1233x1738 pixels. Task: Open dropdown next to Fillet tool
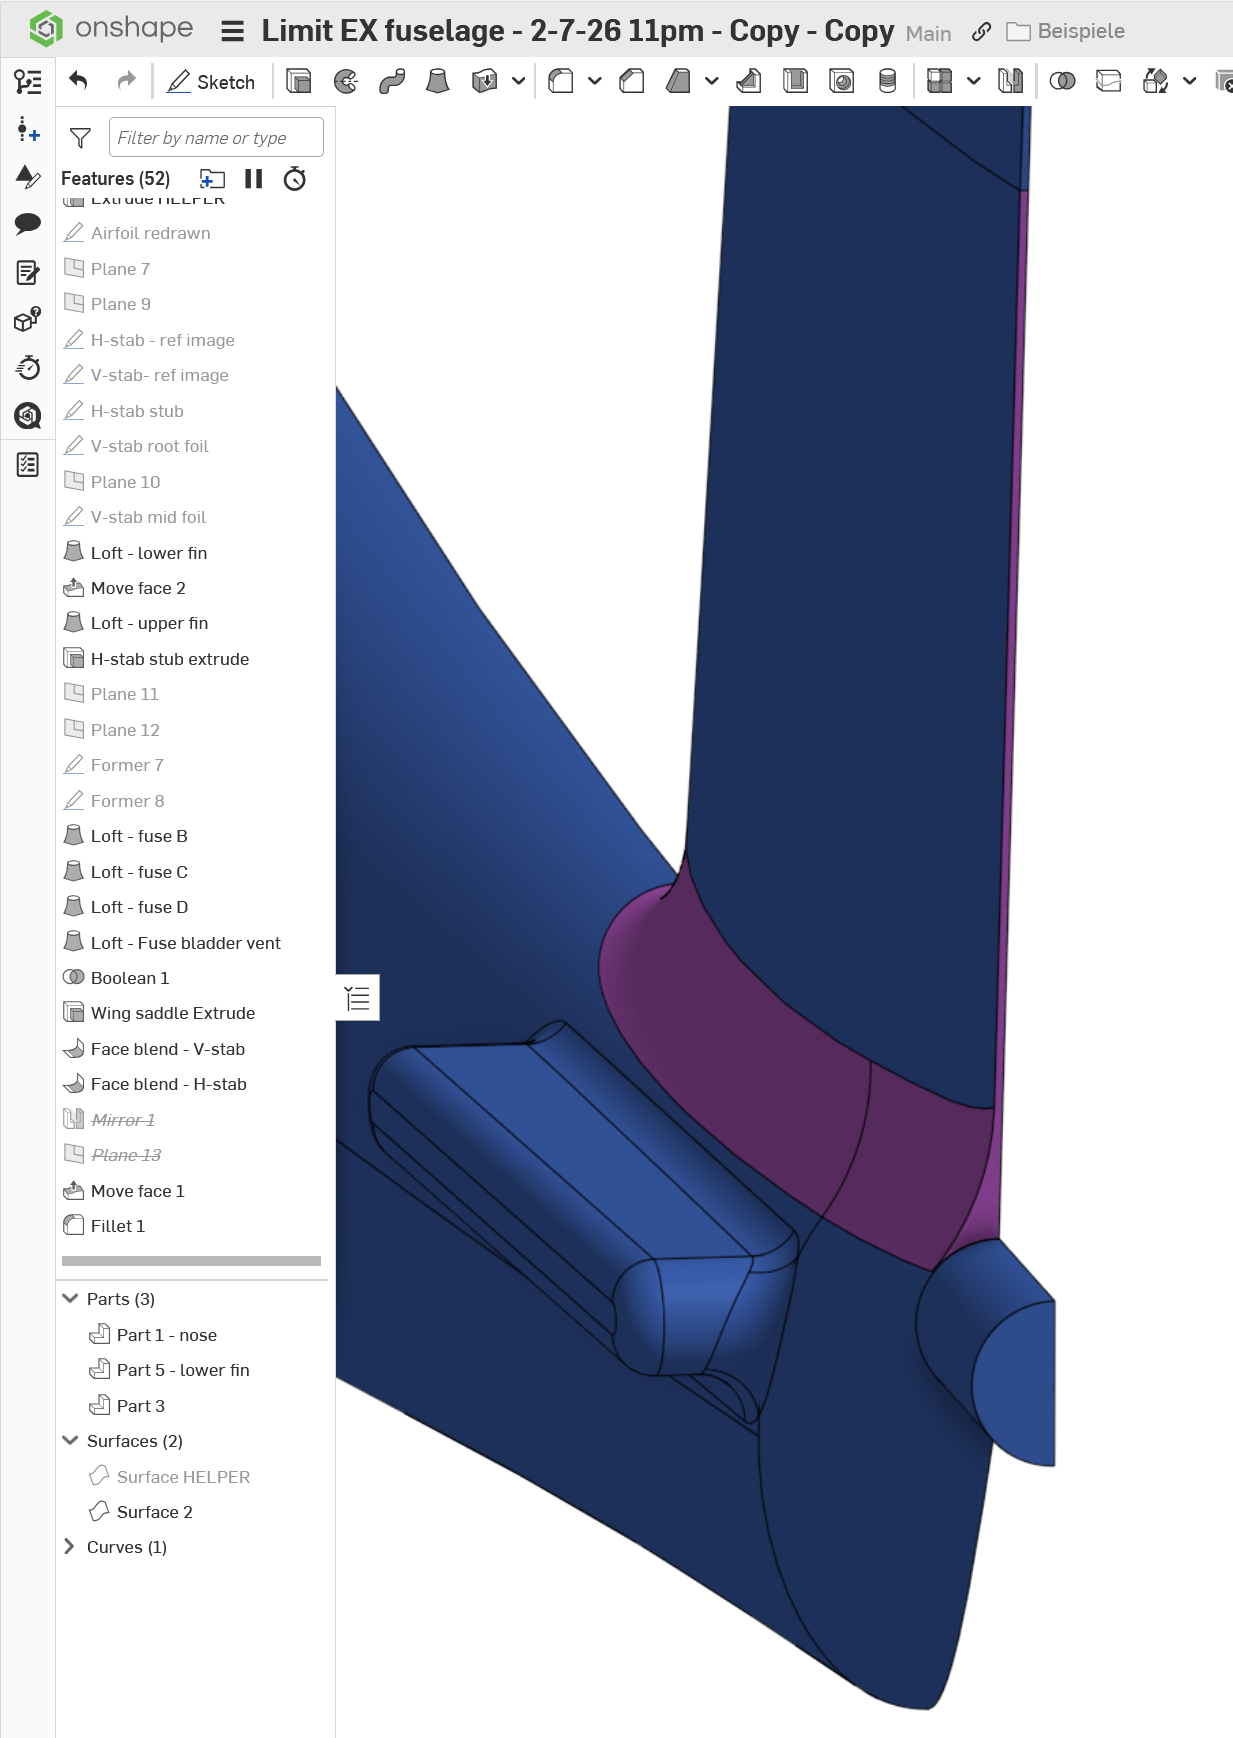[x=595, y=81]
